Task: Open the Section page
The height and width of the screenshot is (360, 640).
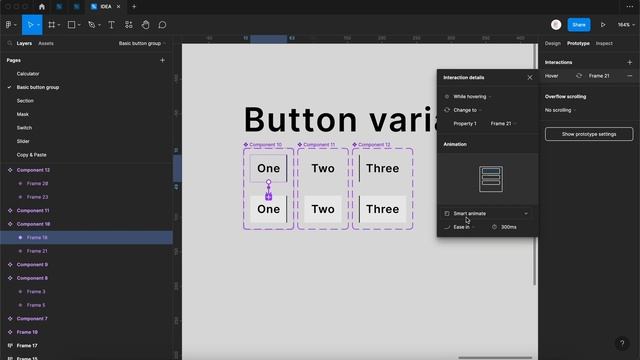Action: point(25,101)
